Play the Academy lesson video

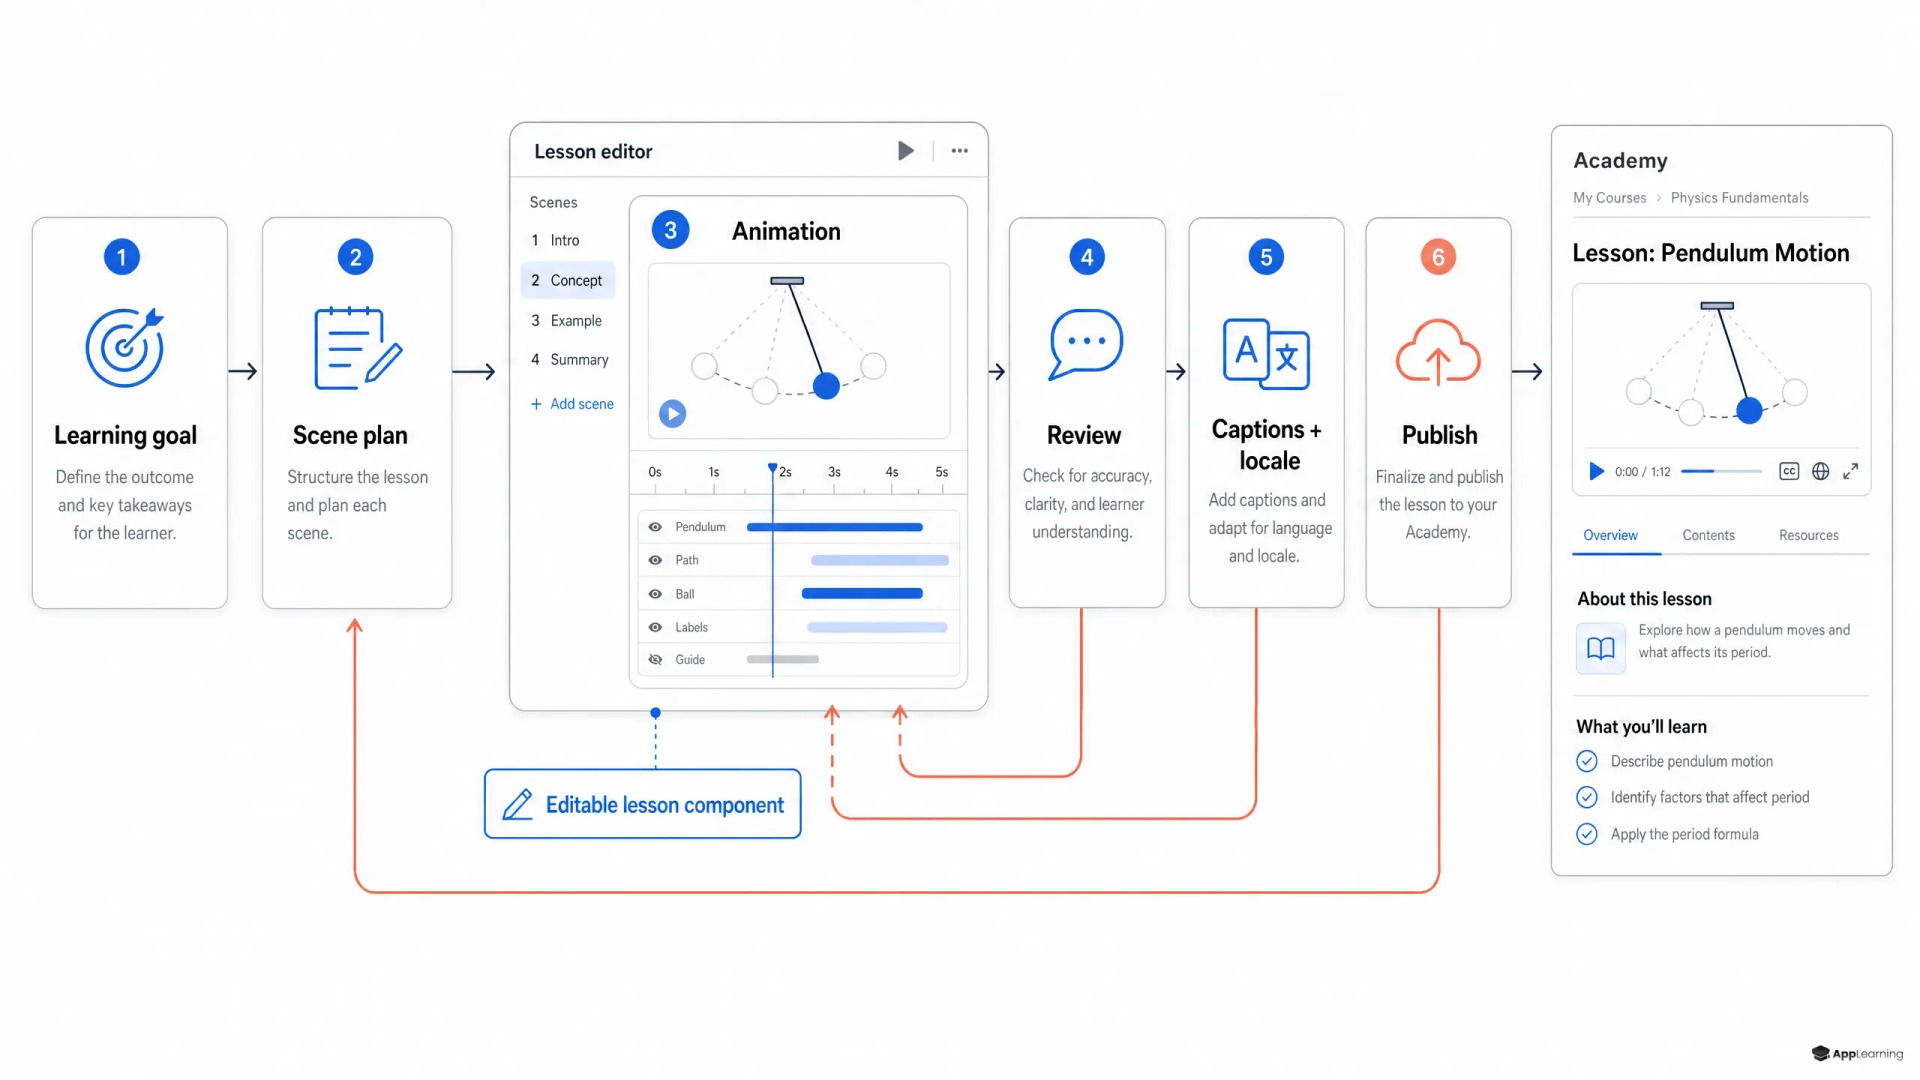click(1596, 471)
